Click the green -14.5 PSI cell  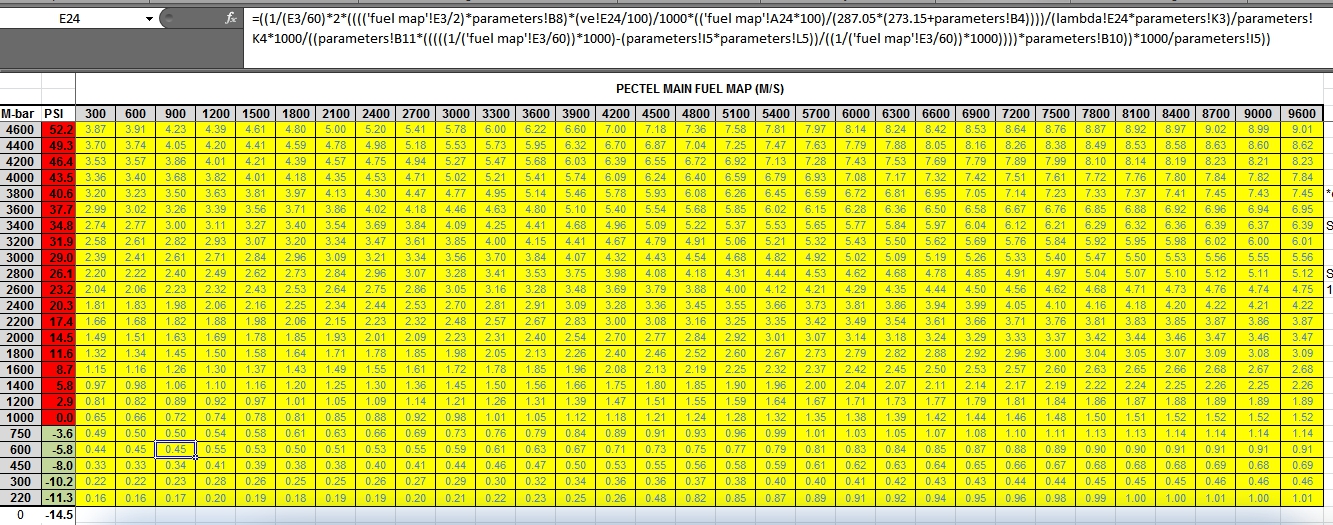click(59, 514)
